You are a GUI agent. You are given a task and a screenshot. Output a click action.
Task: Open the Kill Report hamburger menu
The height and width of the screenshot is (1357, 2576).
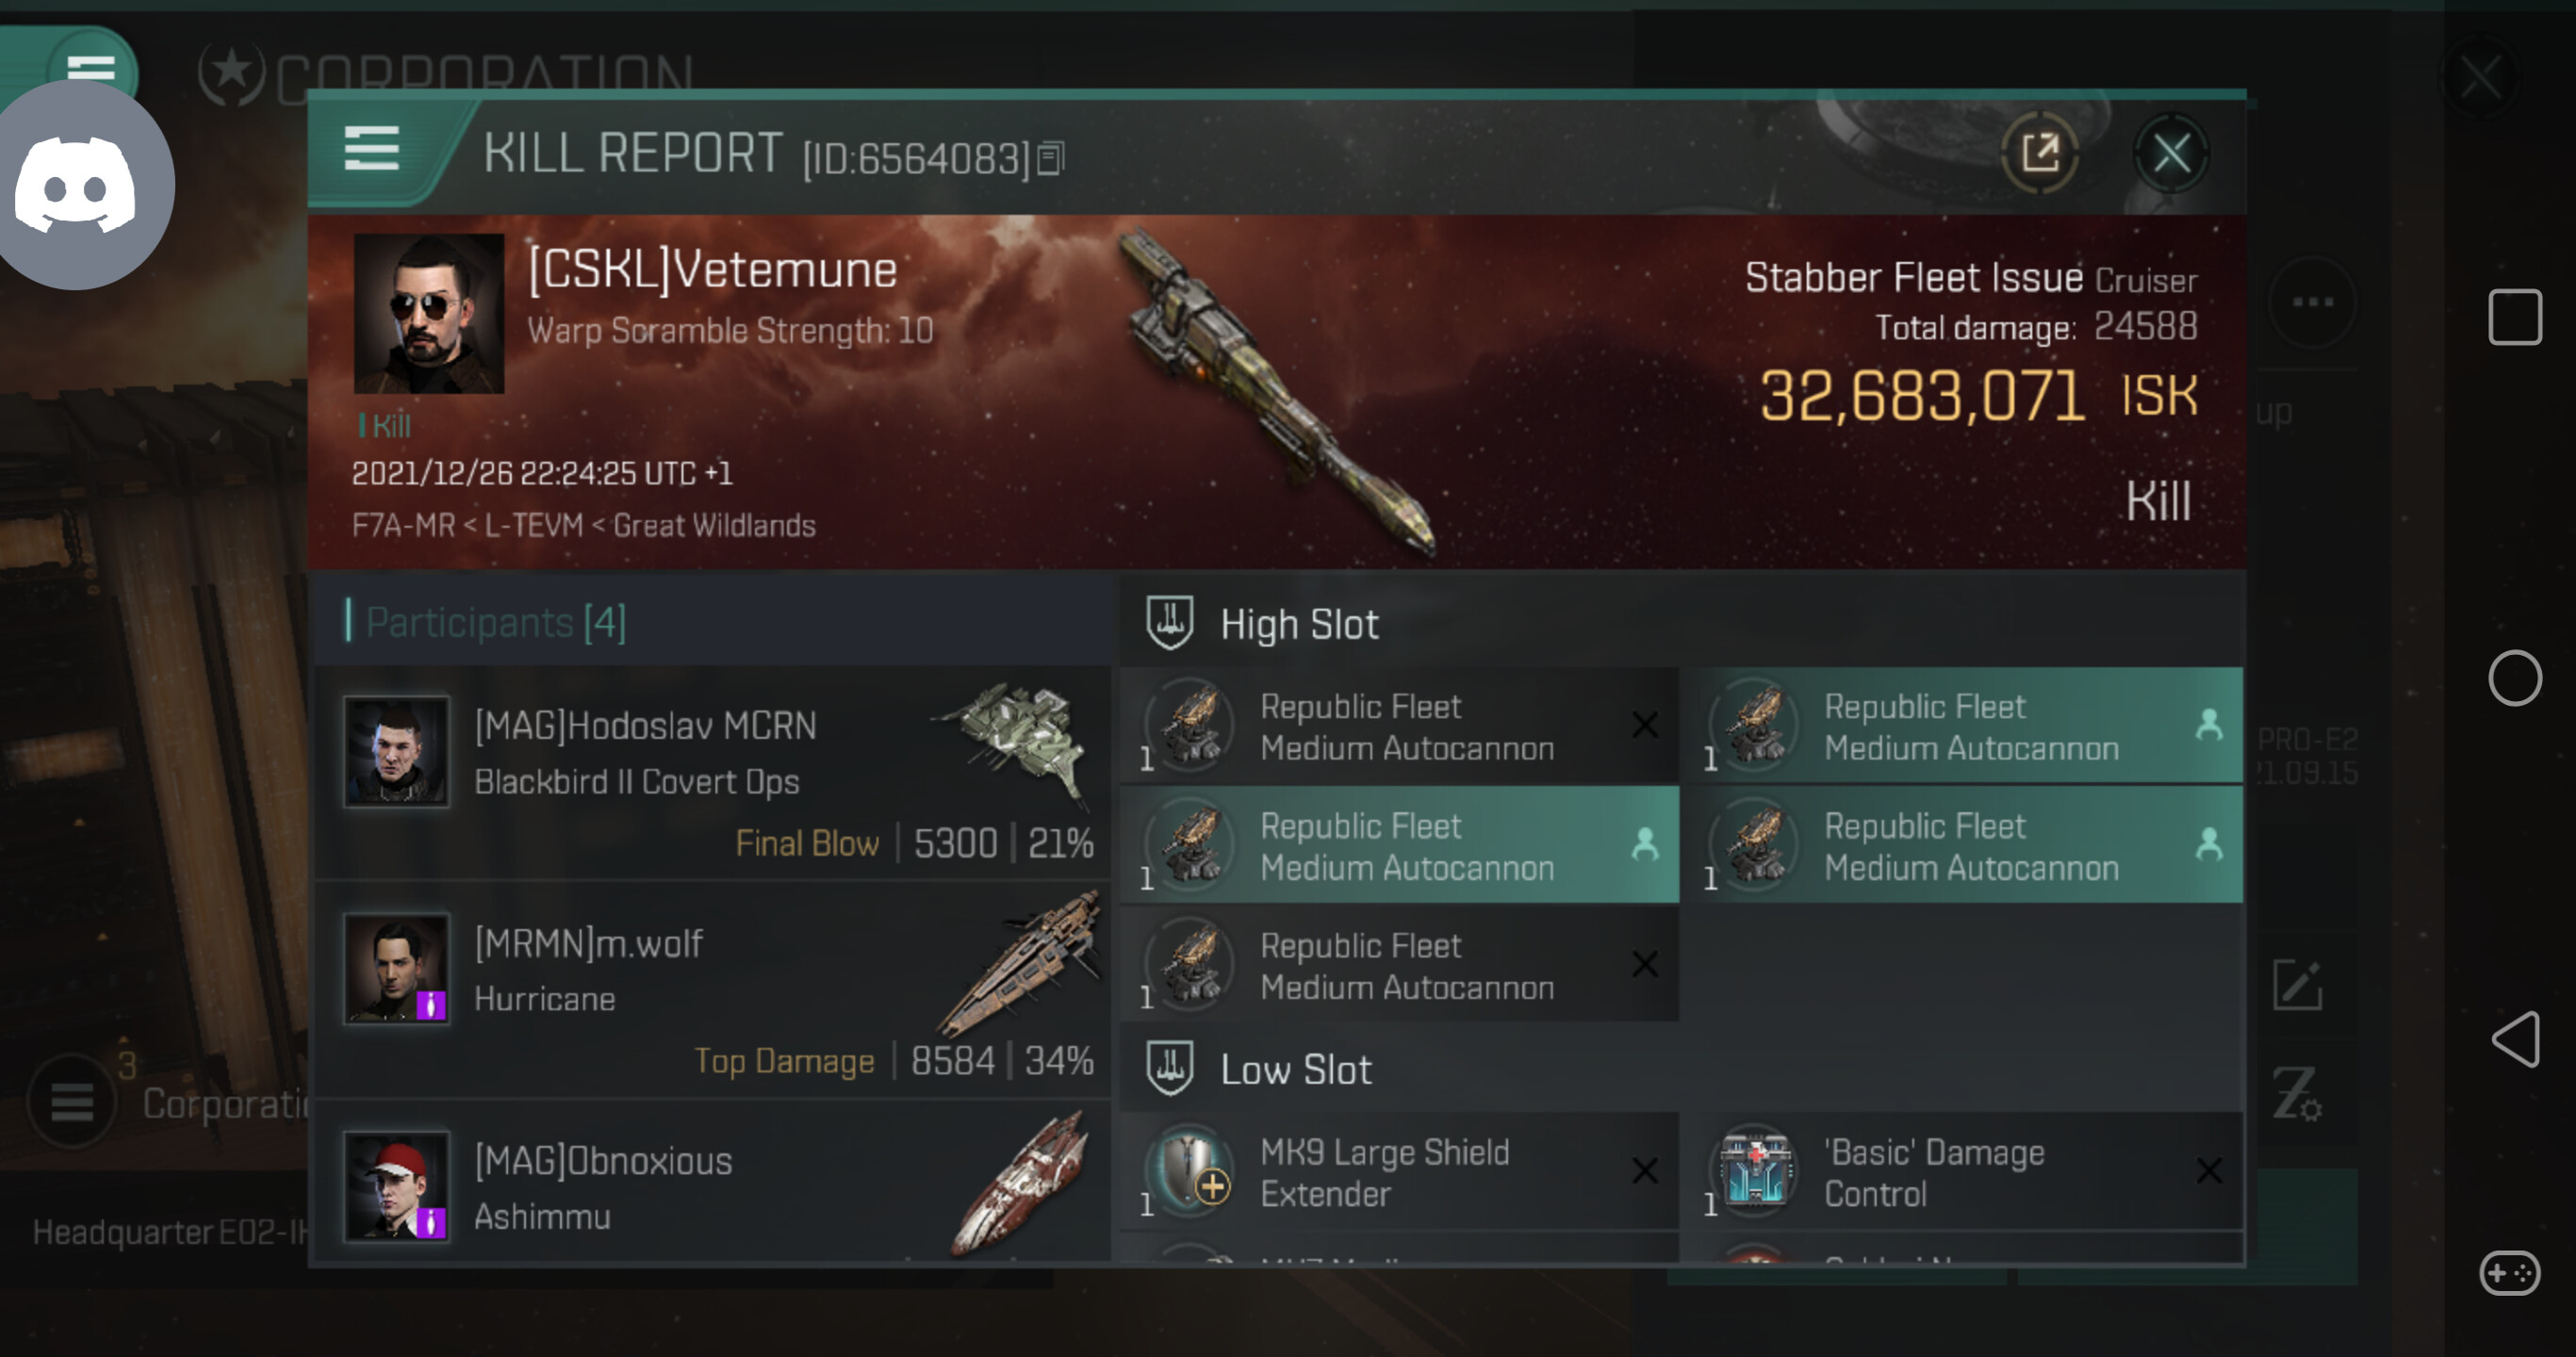372,150
